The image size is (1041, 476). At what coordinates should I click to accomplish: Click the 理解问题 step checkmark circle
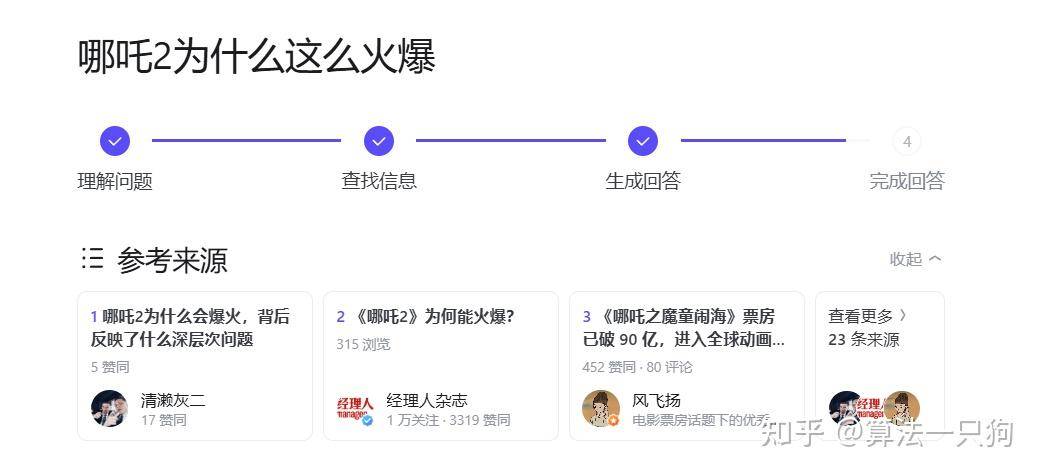coord(115,141)
